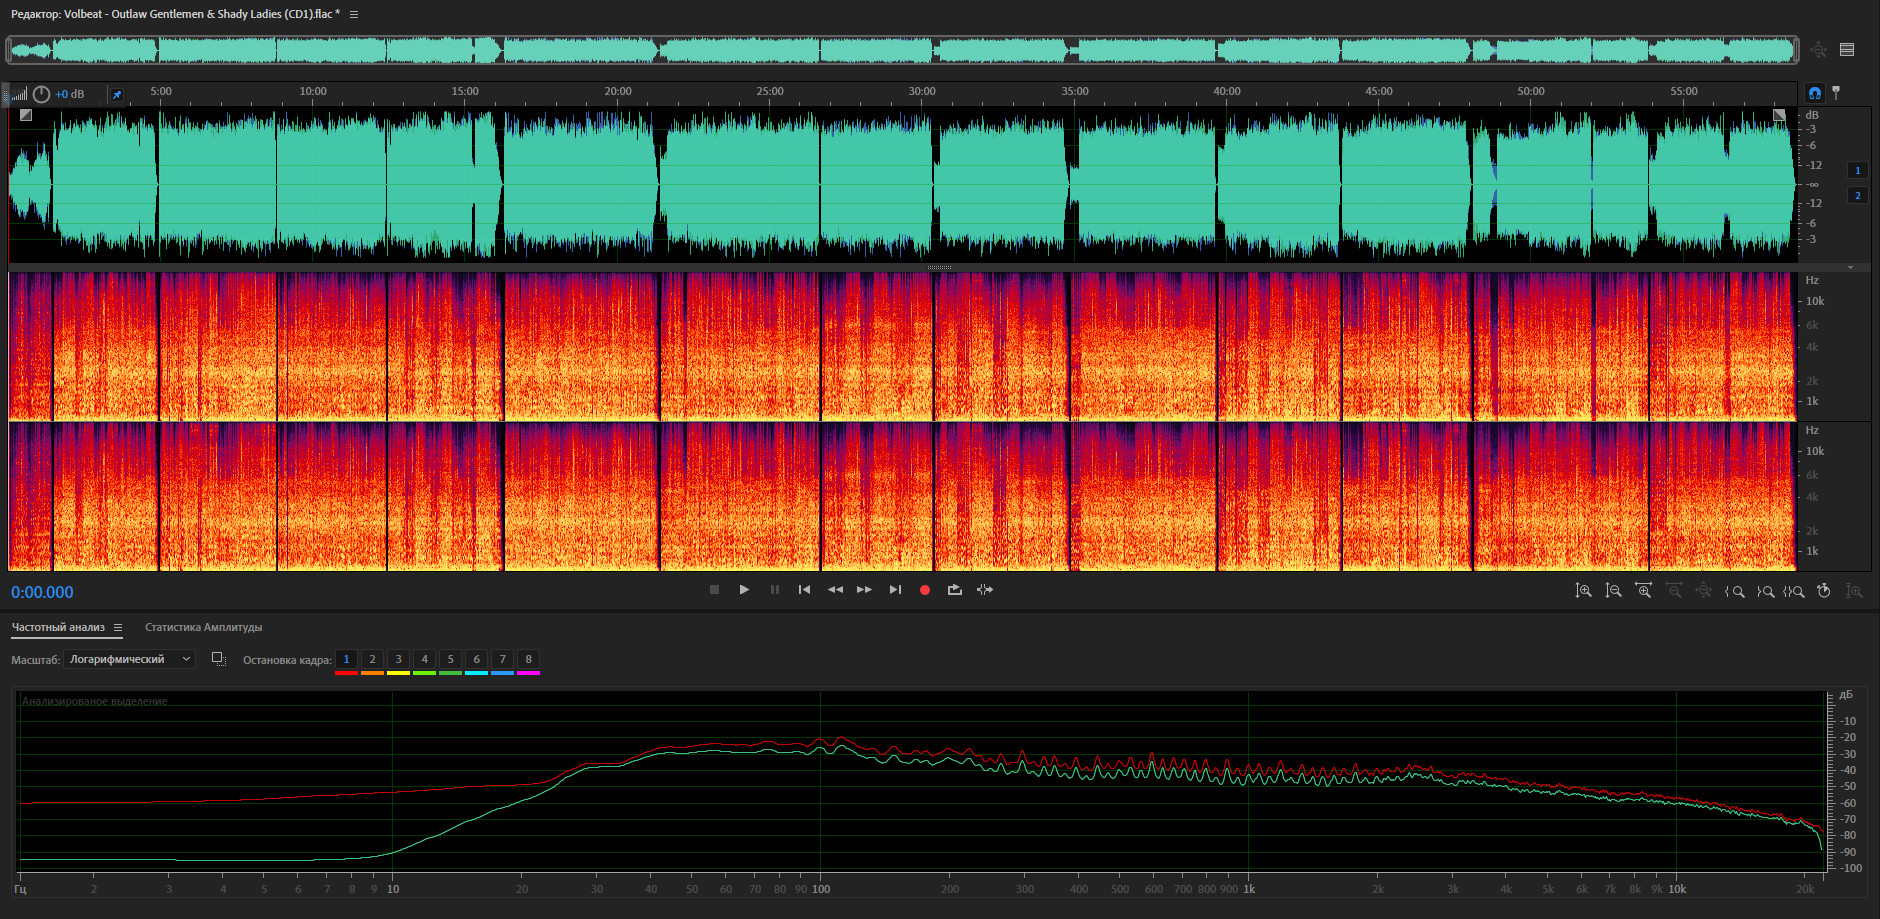
Task: Start recording with the red Record button
Action: point(925,590)
